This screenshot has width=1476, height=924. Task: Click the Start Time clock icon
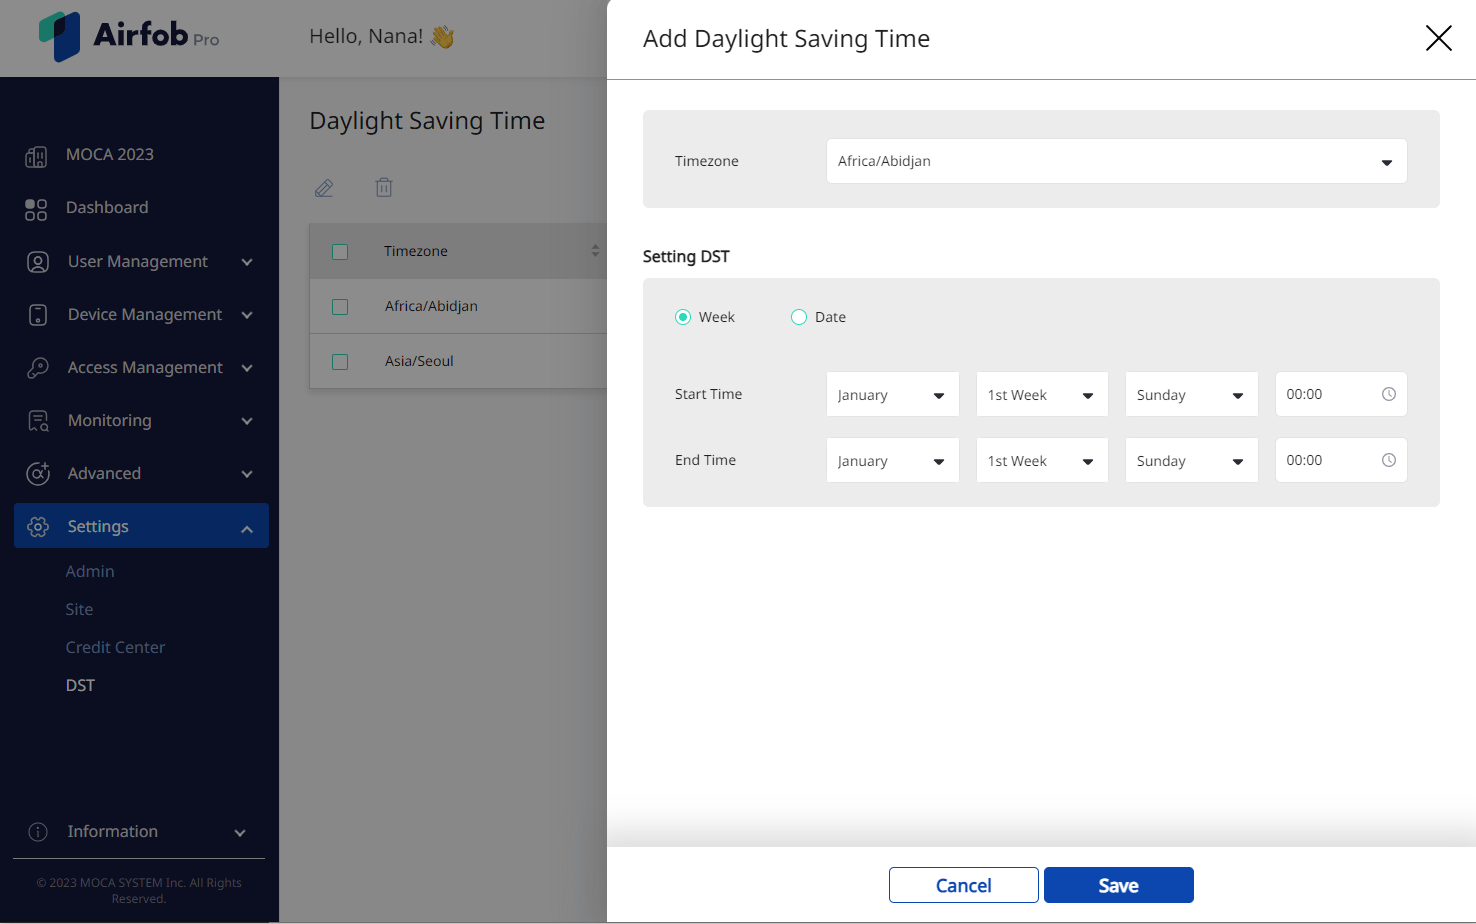click(x=1389, y=394)
